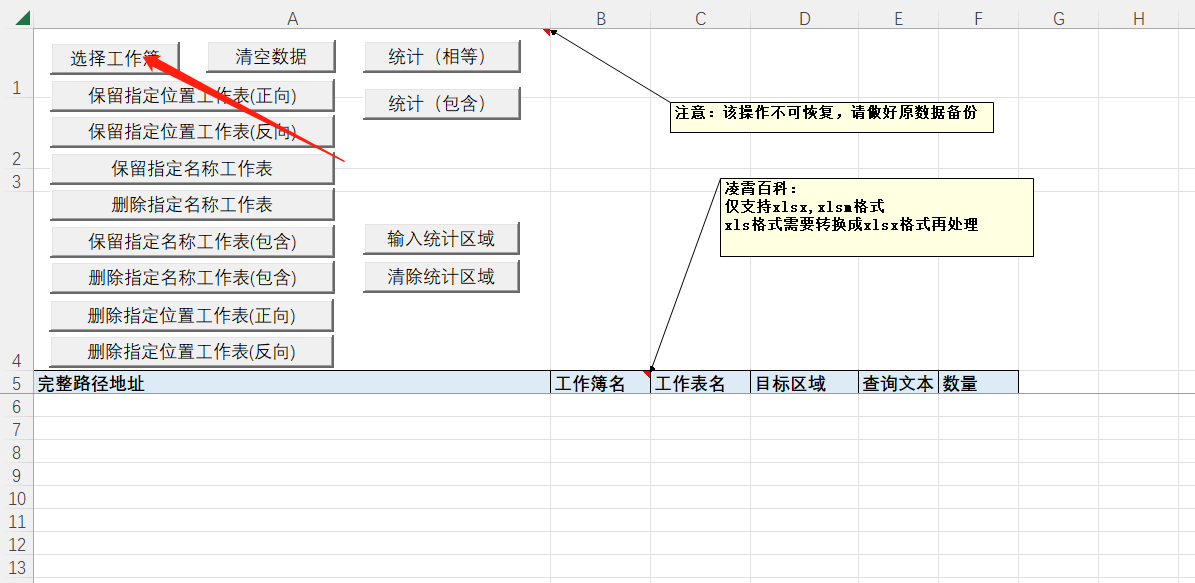
Task: Click the 选择工作簿 button
Action: pyautogui.click(x=115, y=58)
